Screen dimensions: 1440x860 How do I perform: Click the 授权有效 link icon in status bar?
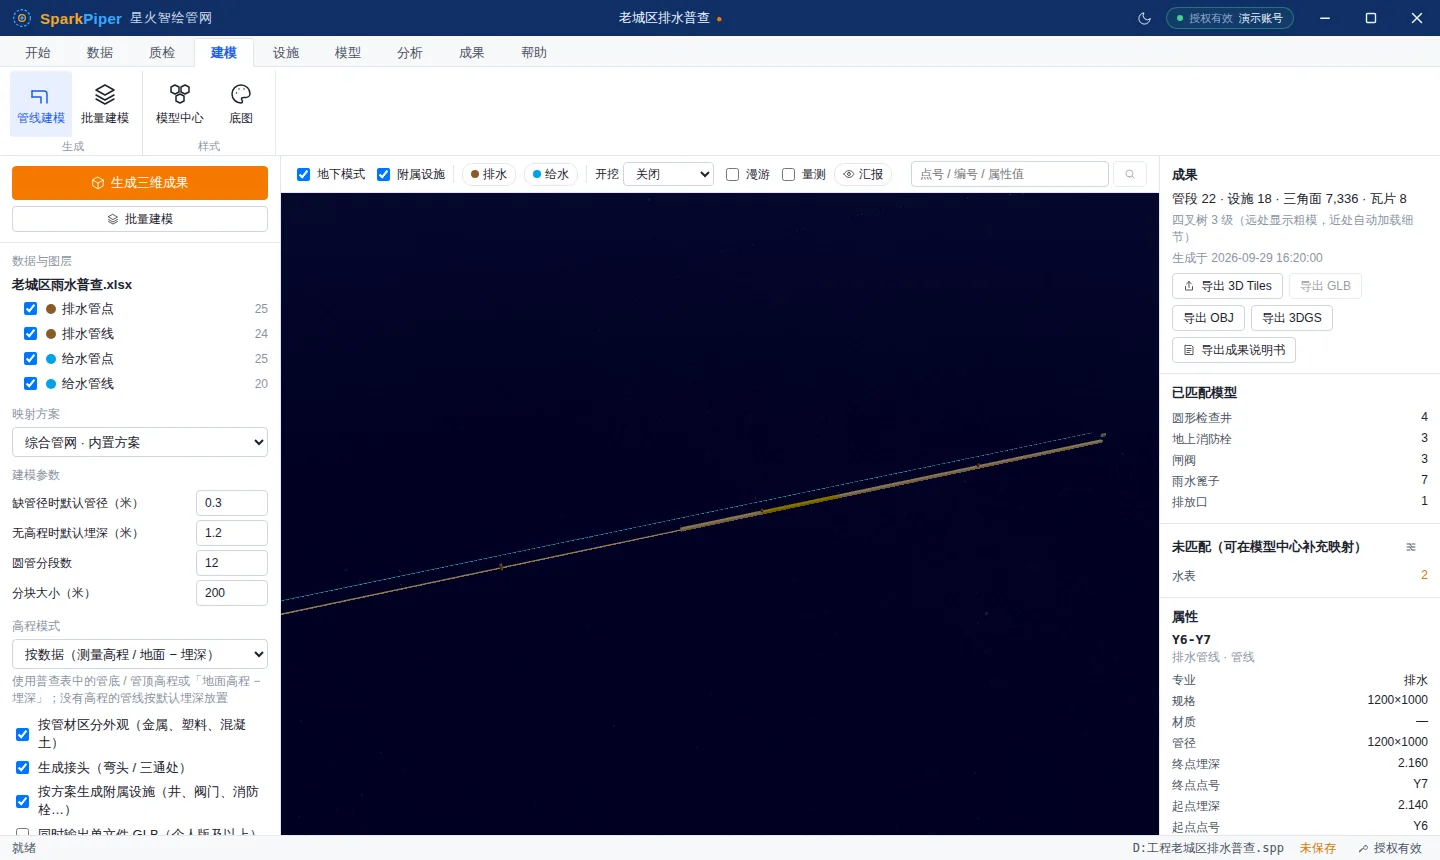point(1363,848)
